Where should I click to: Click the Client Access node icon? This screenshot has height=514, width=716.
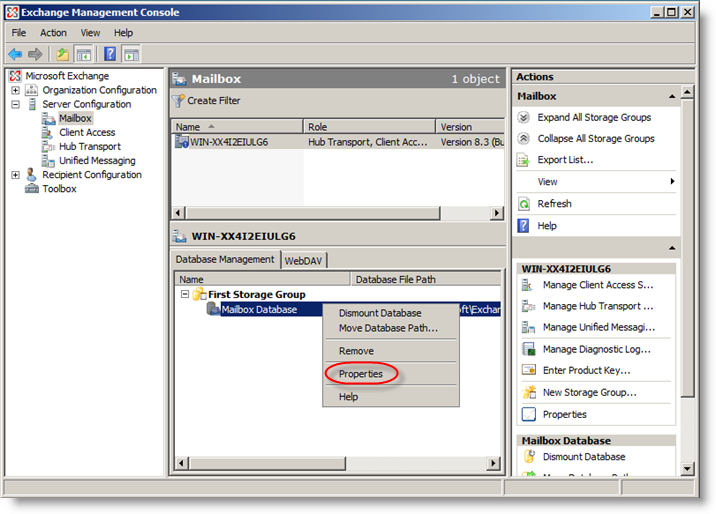pyautogui.click(x=47, y=132)
